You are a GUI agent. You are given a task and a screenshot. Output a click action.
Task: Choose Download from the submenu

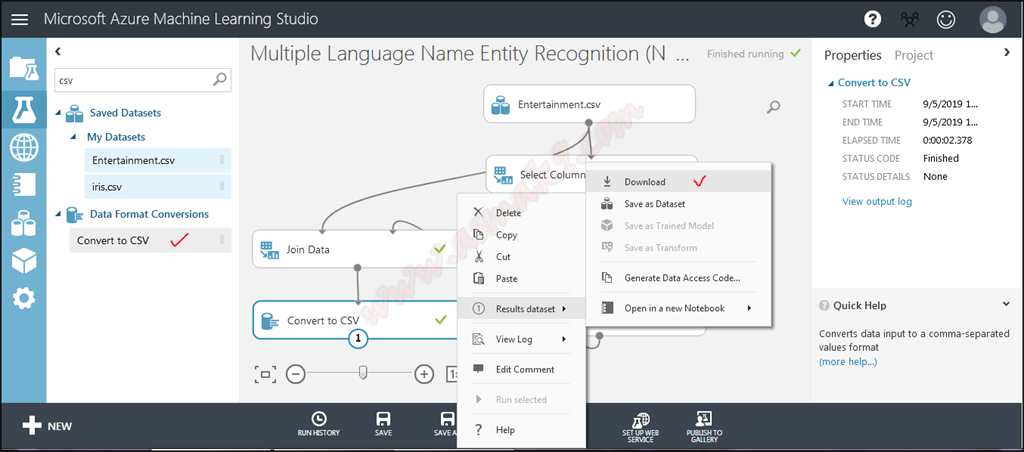[x=679, y=182]
